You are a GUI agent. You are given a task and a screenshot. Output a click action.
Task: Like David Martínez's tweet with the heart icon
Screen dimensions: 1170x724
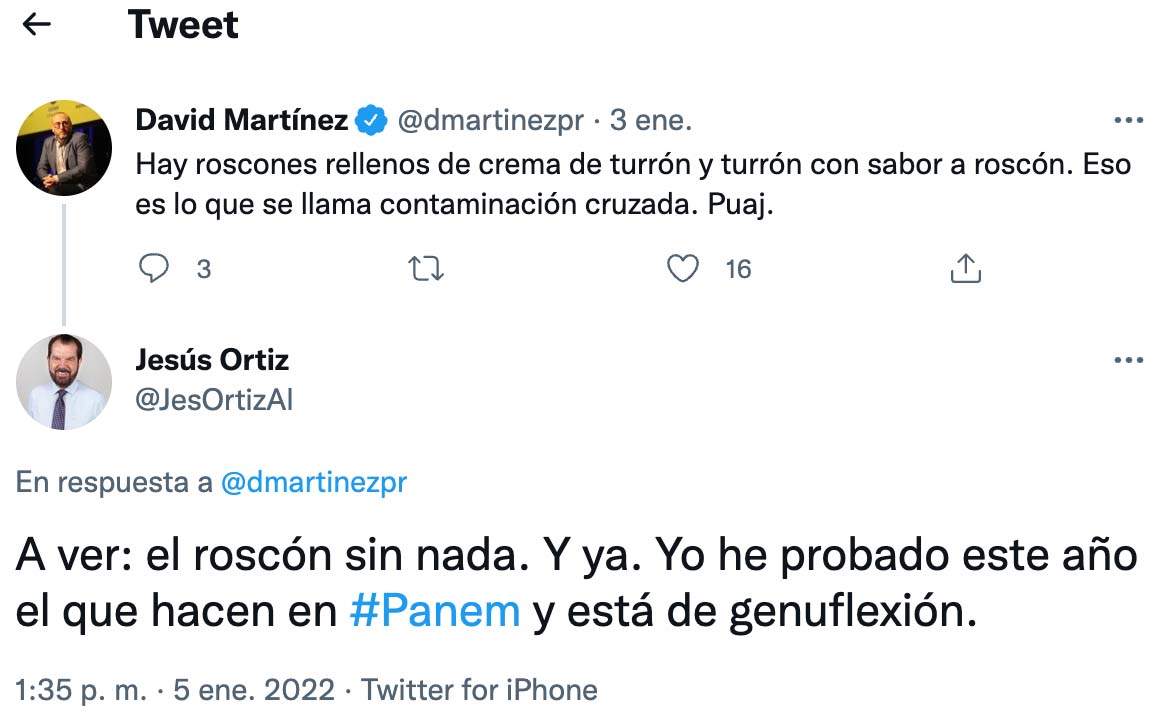click(x=682, y=268)
